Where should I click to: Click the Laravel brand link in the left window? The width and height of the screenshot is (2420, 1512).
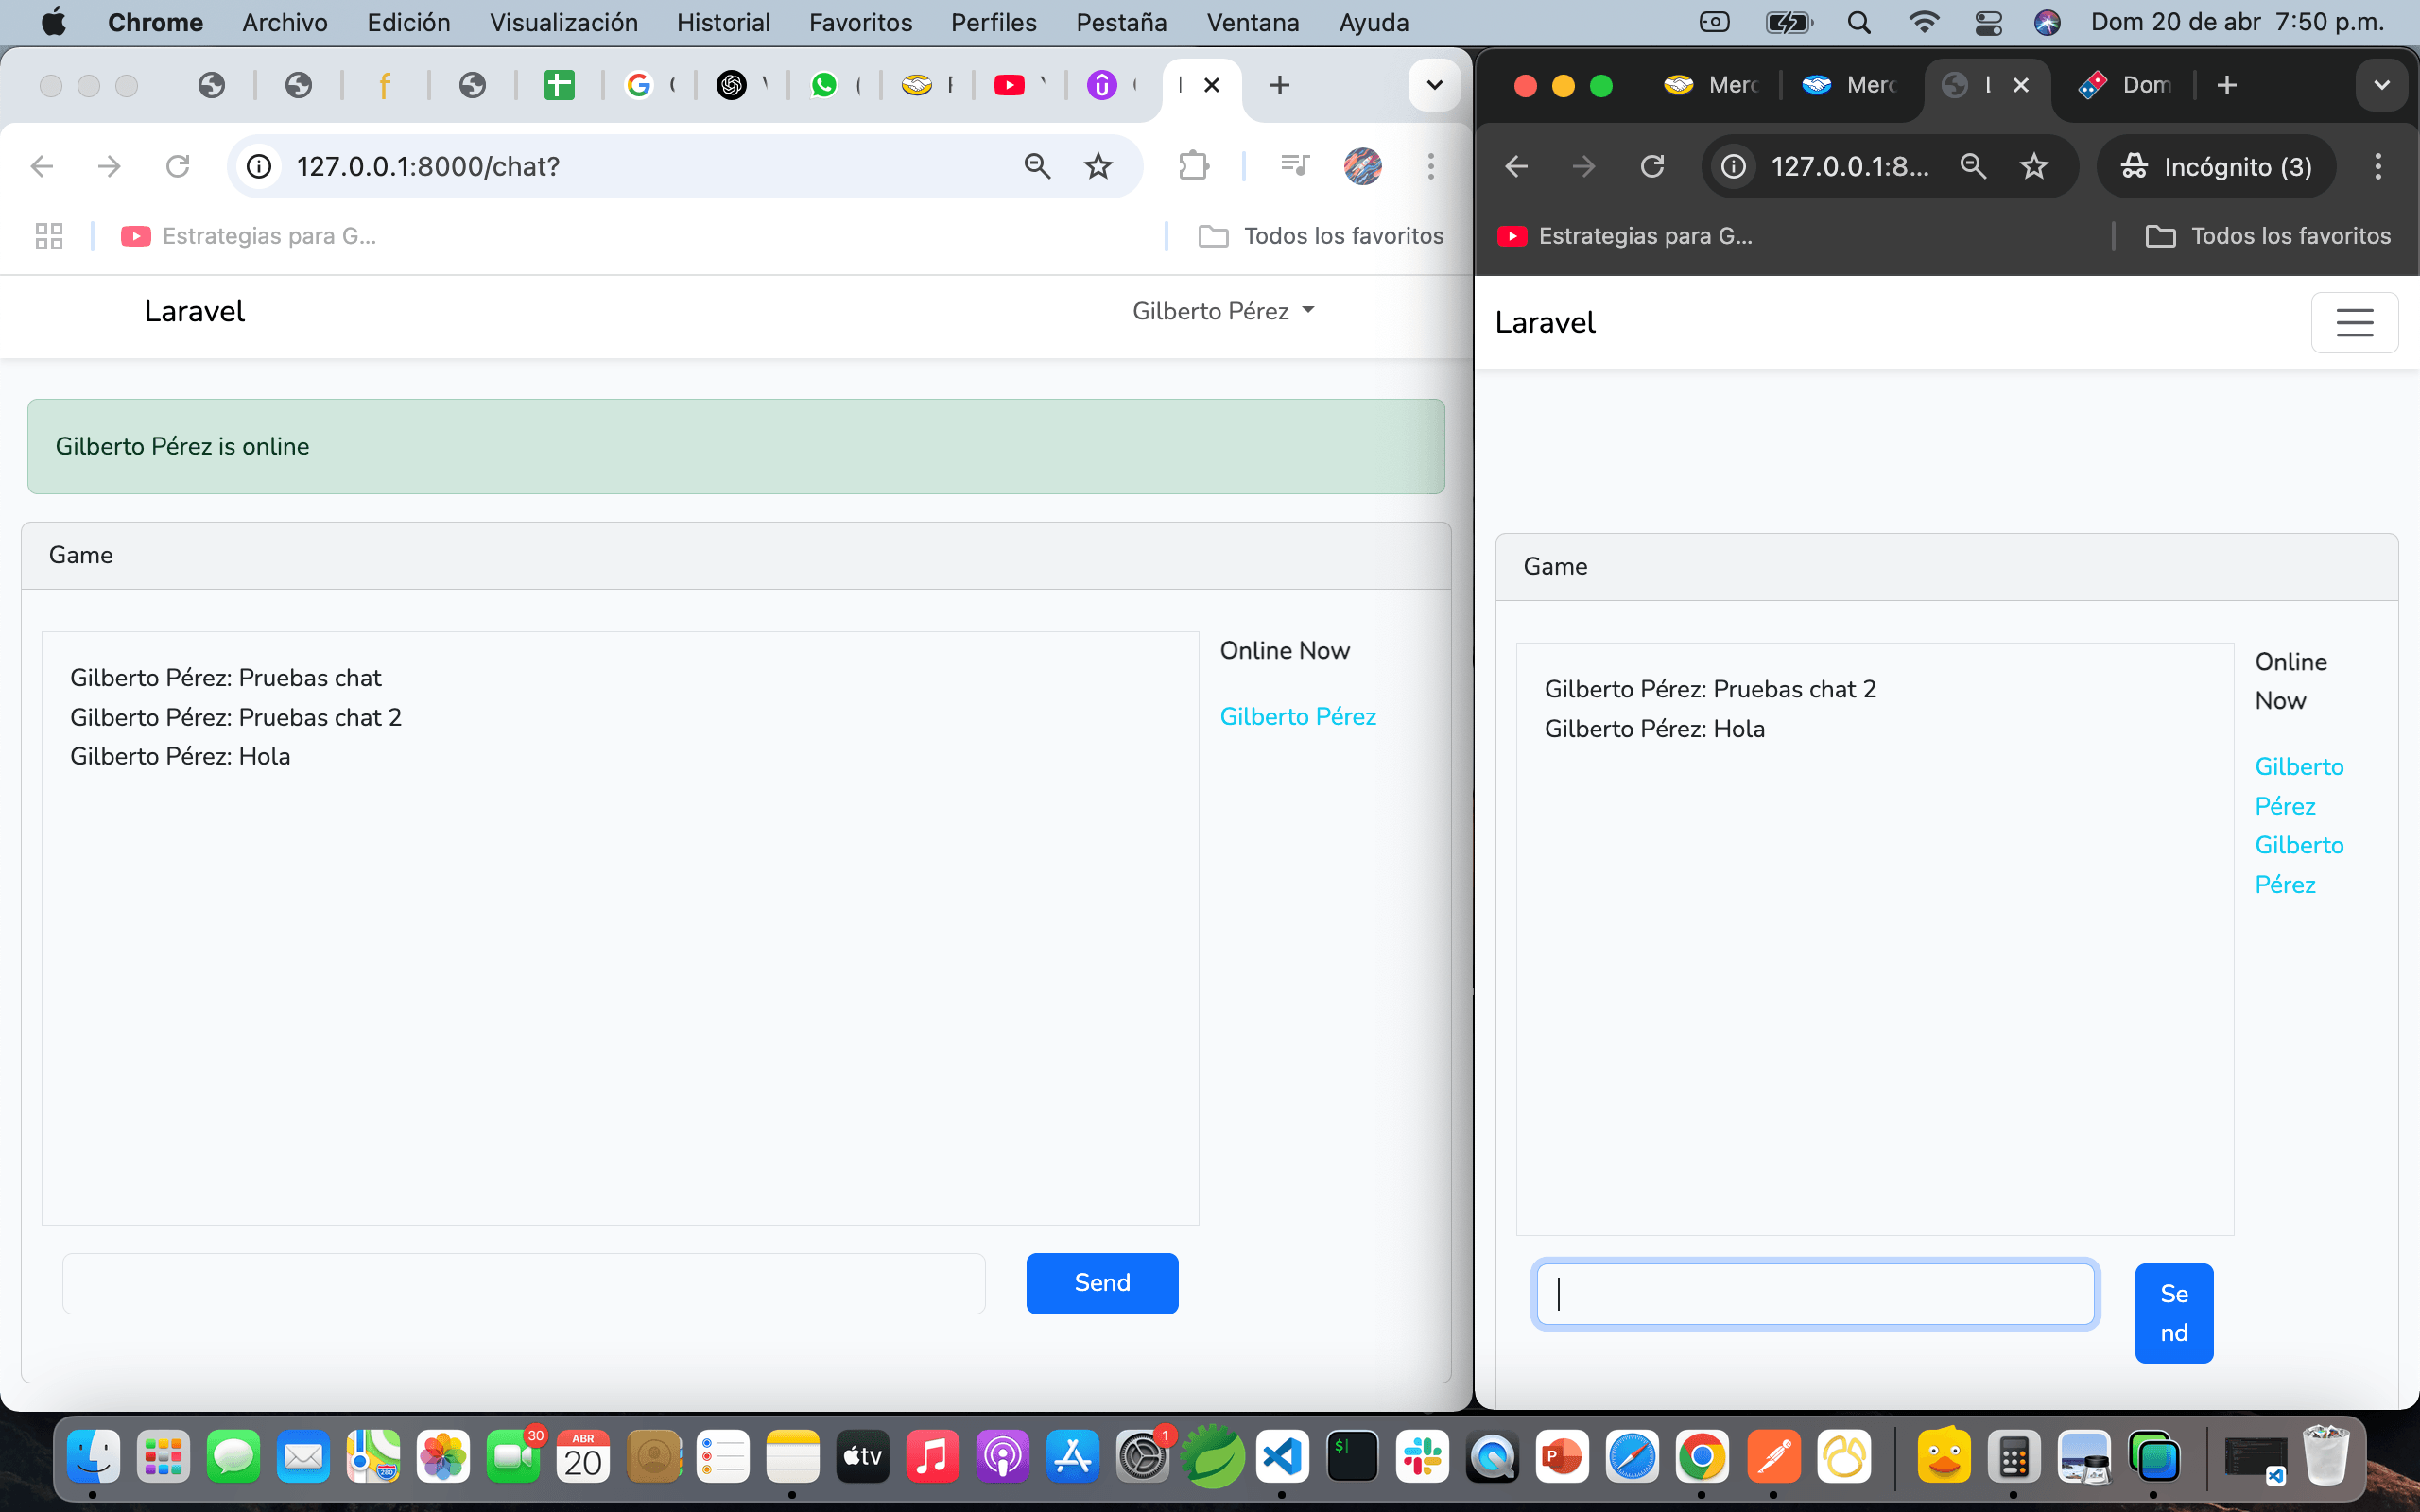[x=194, y=311]
